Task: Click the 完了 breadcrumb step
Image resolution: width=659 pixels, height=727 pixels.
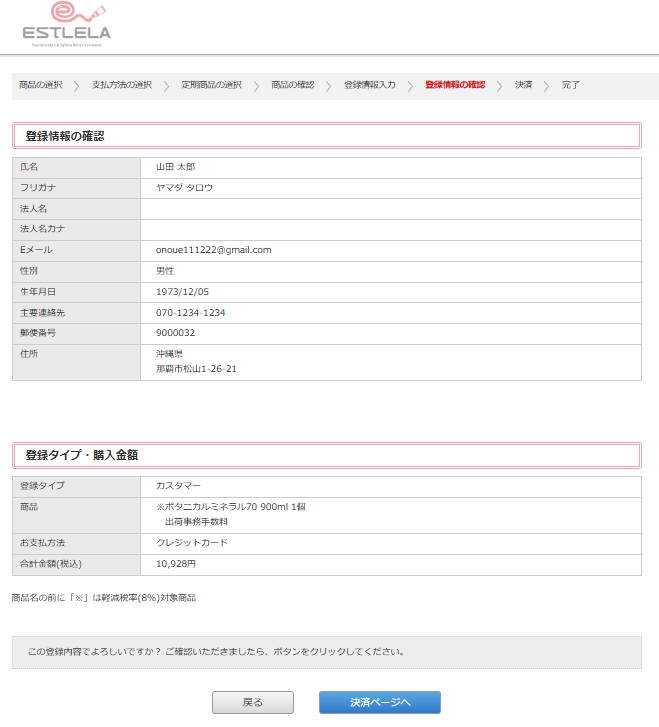Action: point(571,86)
